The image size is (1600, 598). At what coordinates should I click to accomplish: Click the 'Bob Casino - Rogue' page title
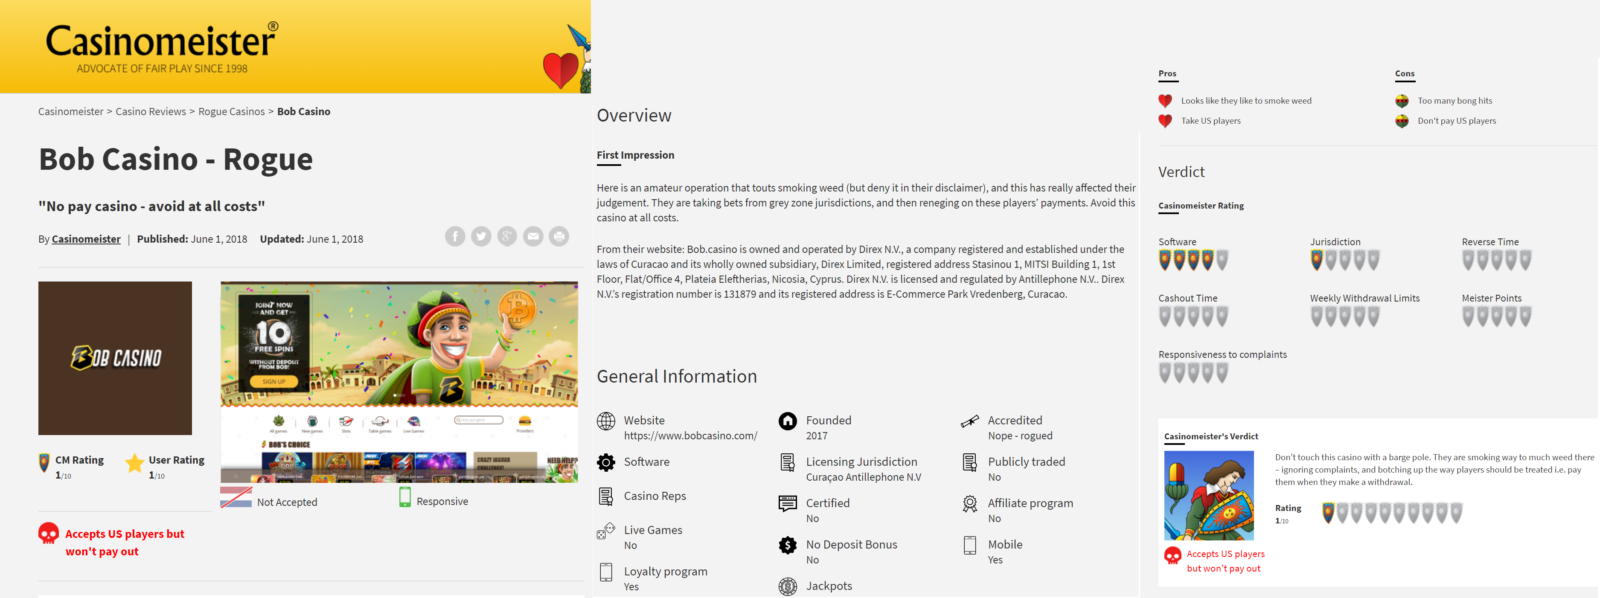(176, 160)
